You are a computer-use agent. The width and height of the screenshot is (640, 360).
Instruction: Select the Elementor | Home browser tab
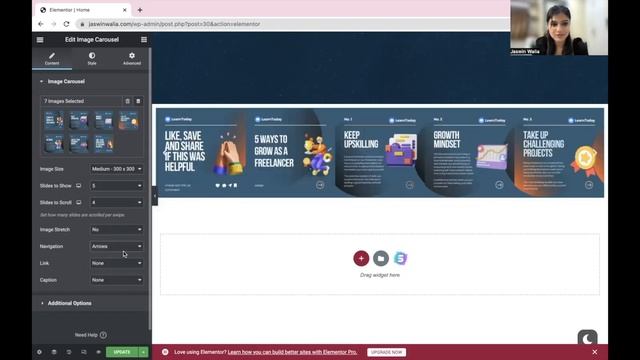(84, 10)
